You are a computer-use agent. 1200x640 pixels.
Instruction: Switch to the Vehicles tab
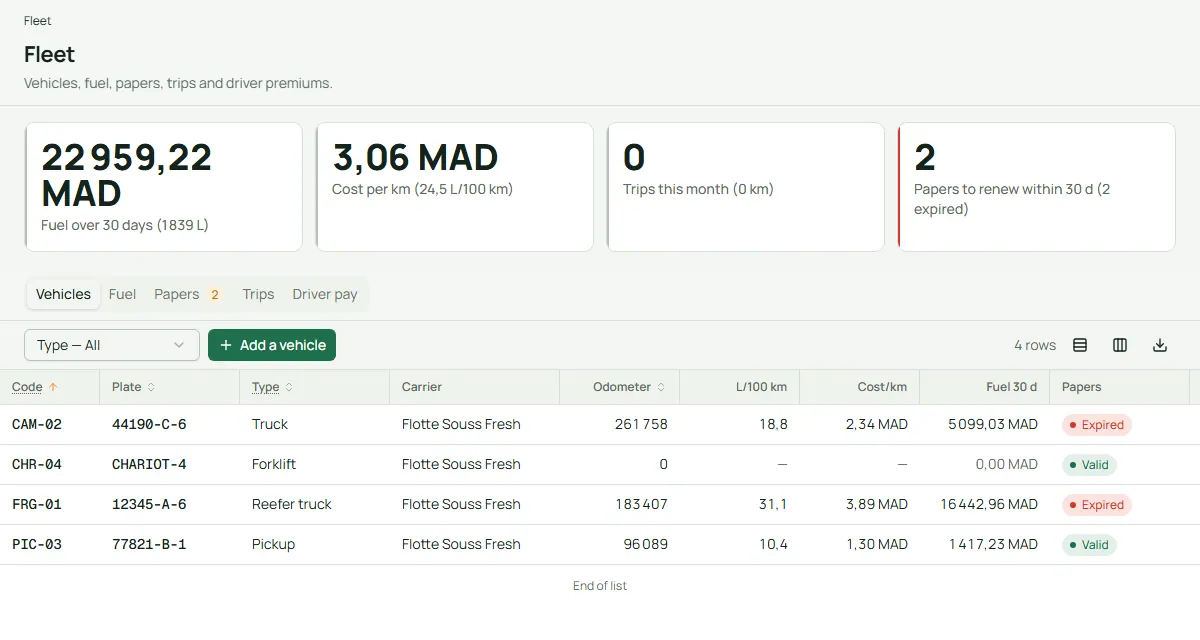coord(63,294)
